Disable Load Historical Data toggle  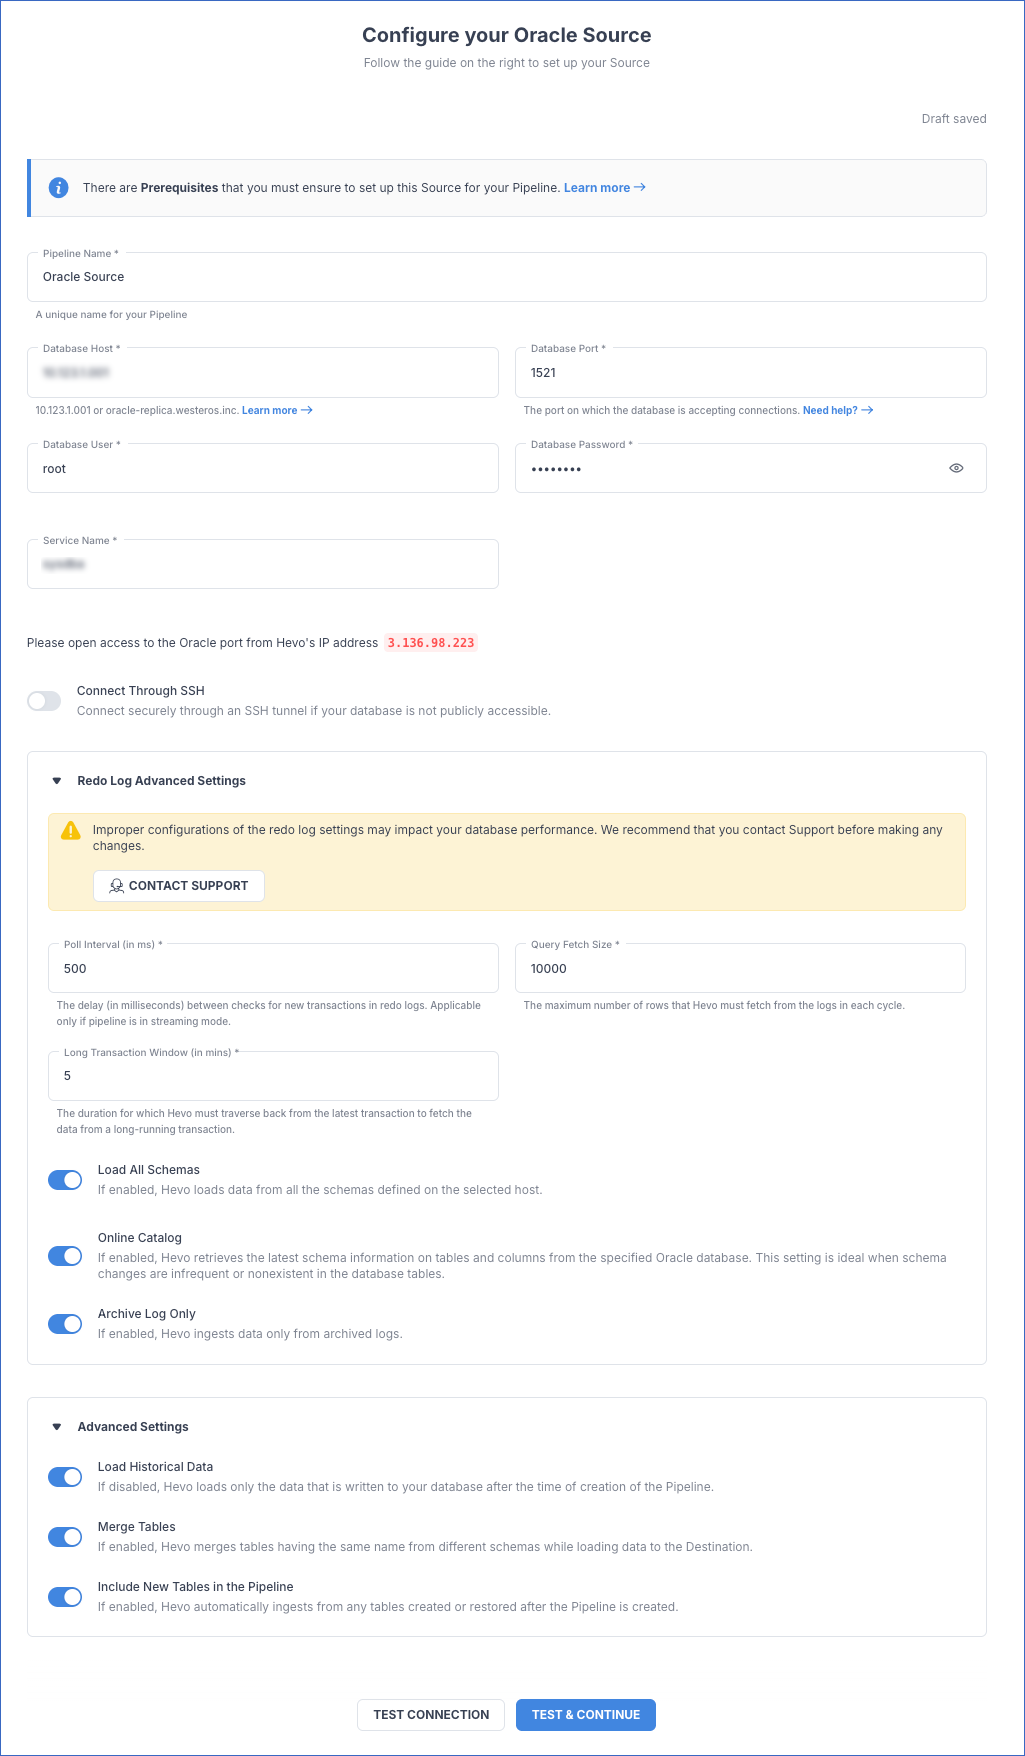point(65,1477)
